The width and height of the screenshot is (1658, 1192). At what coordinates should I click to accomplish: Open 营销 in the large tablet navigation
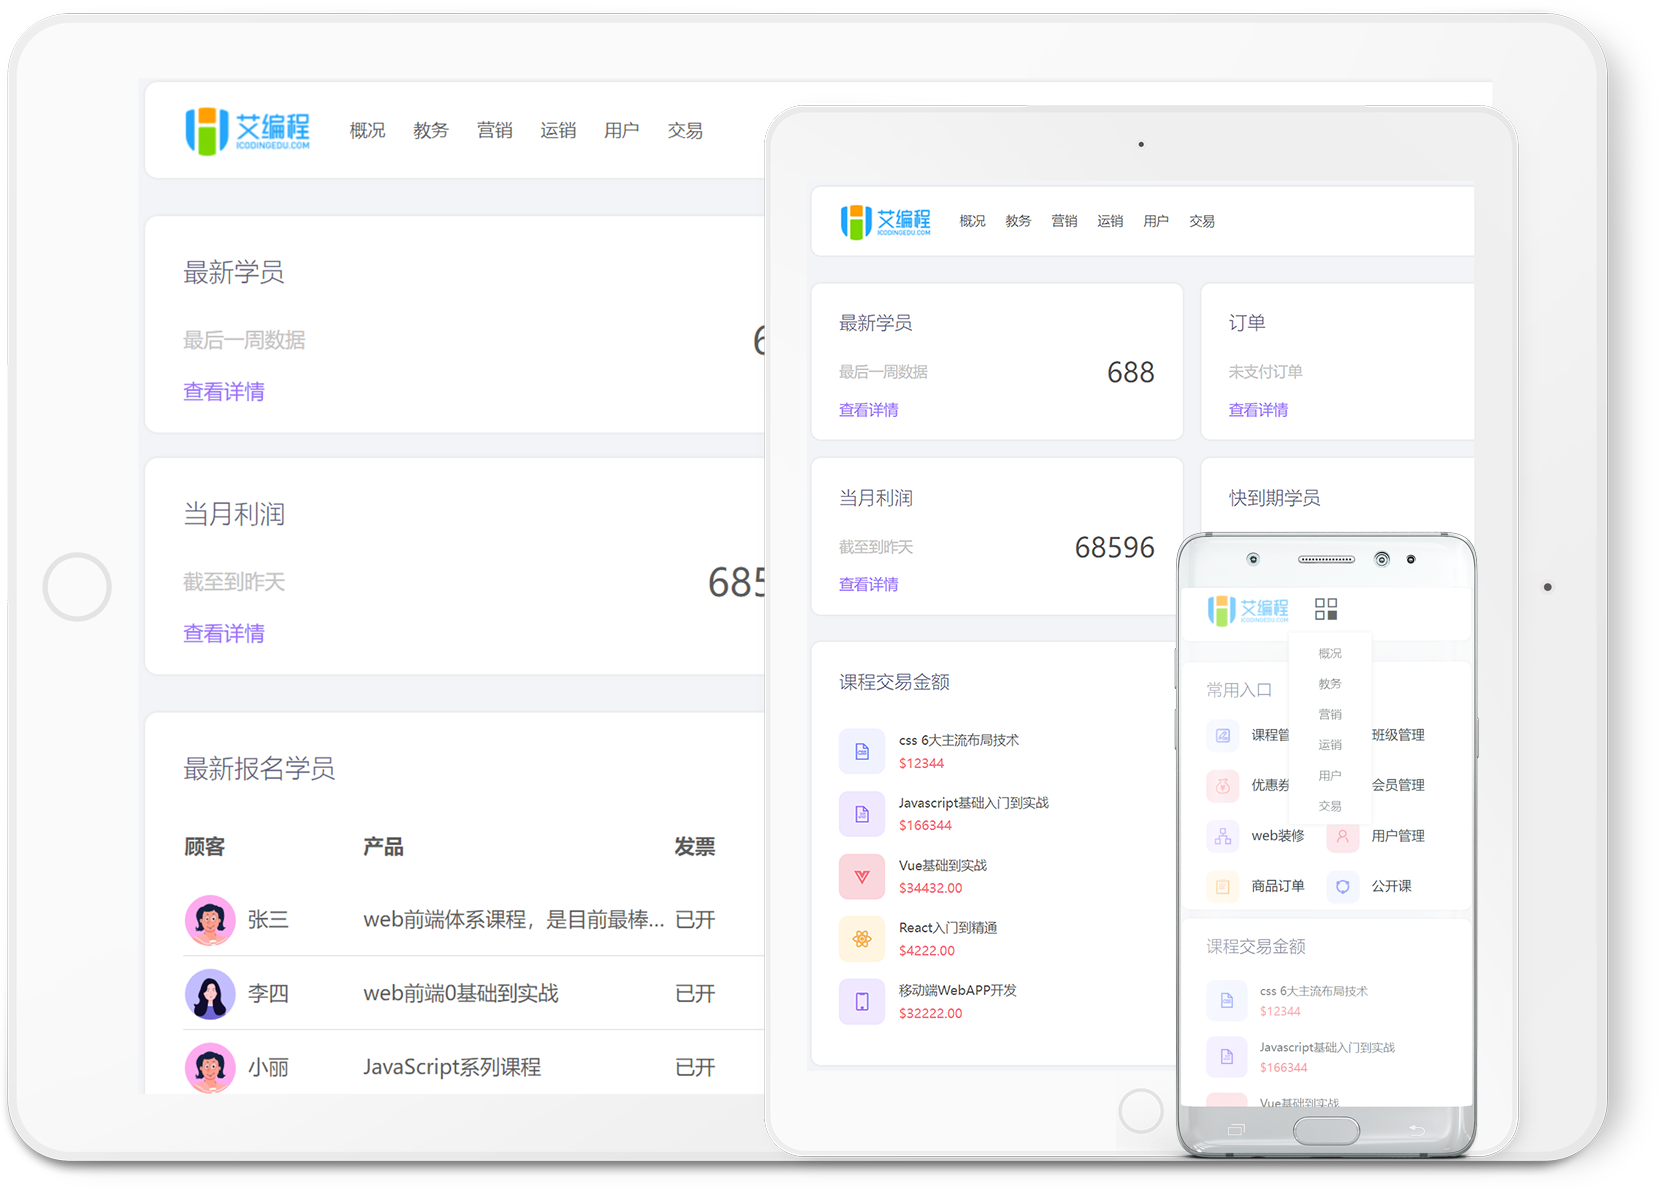pos(495,131)
